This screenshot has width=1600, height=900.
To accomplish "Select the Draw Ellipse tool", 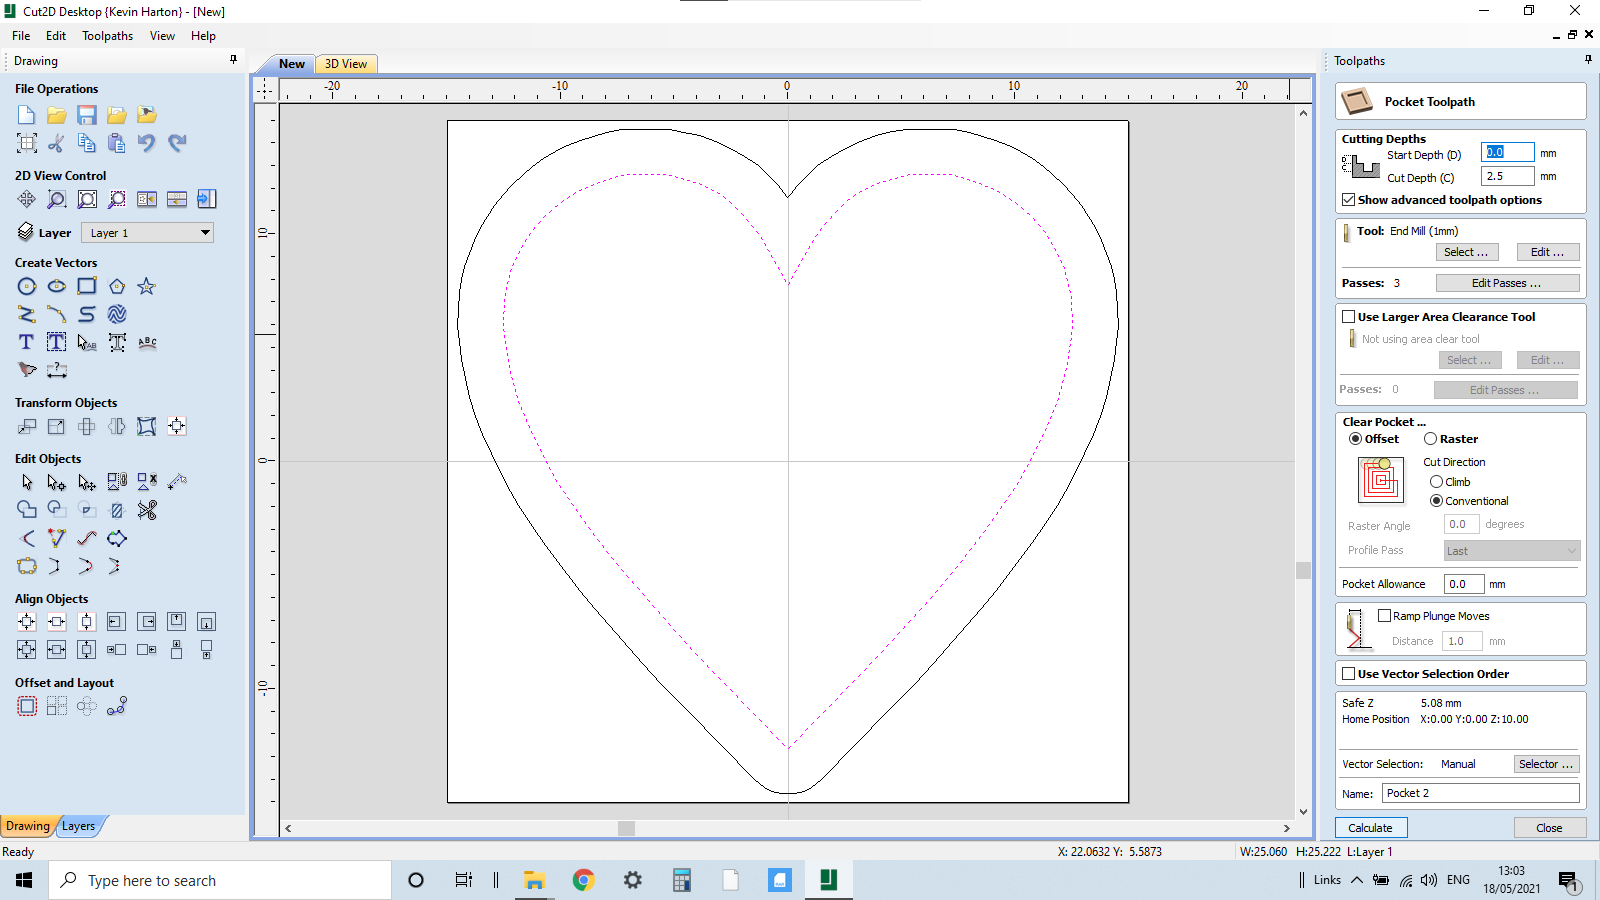I will 57,287.
